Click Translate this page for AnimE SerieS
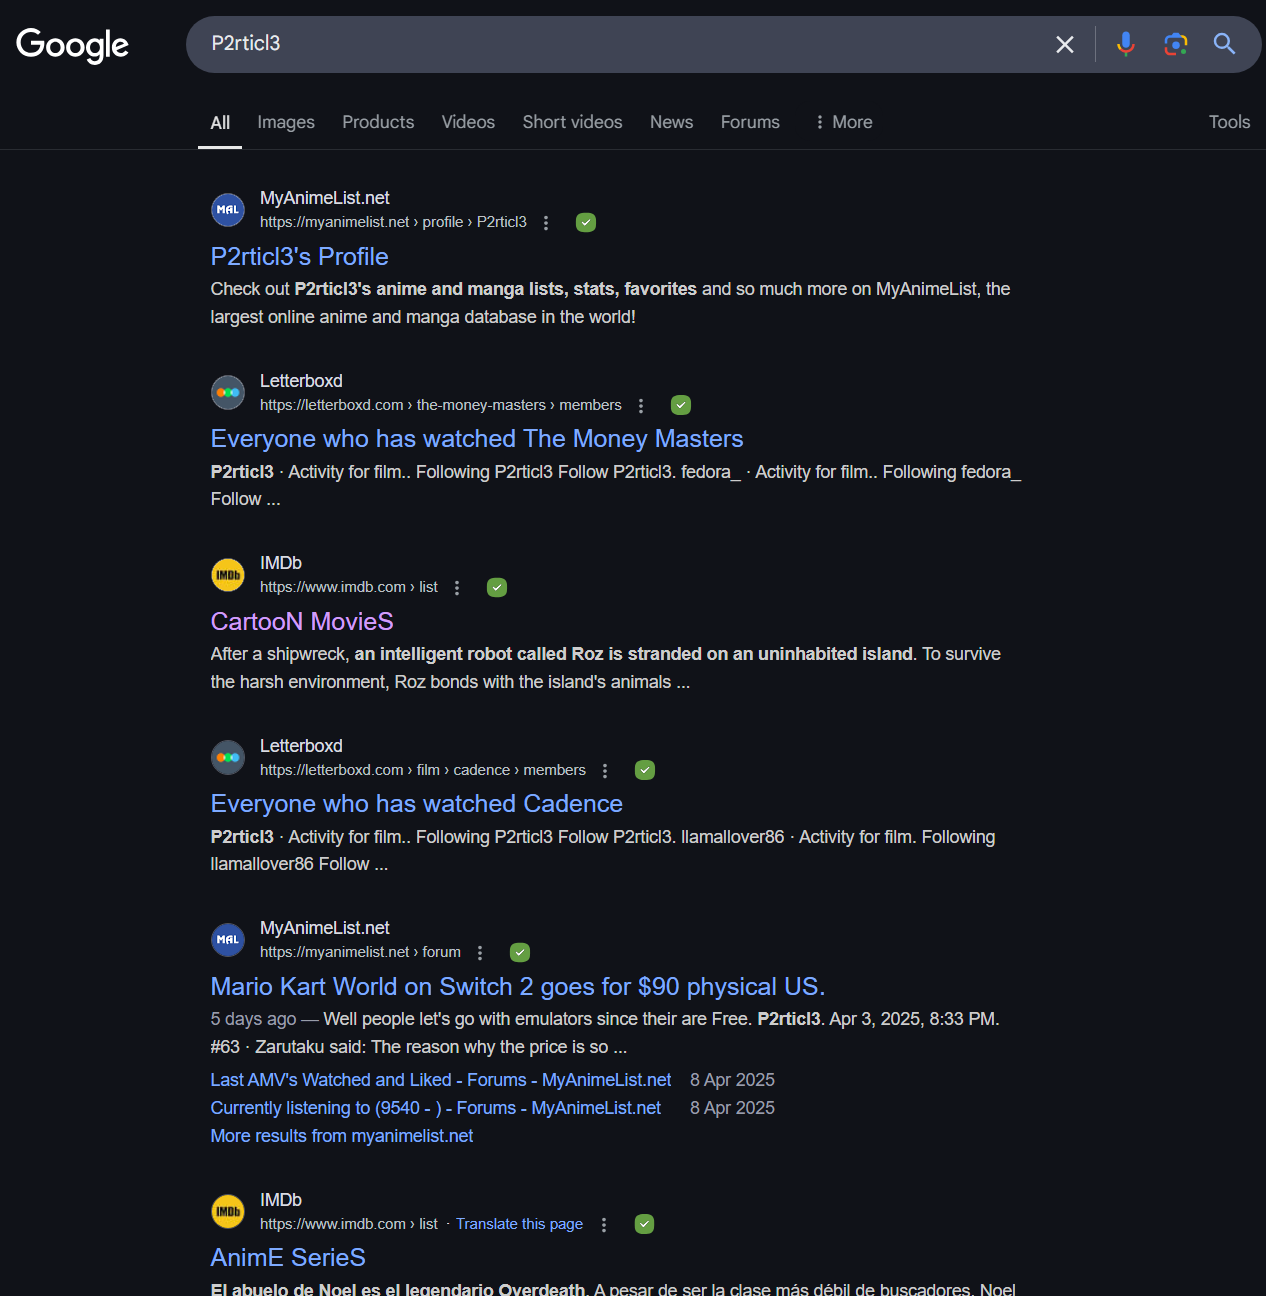Viewport: 1266px width, 1296px height. point(519,1224)
